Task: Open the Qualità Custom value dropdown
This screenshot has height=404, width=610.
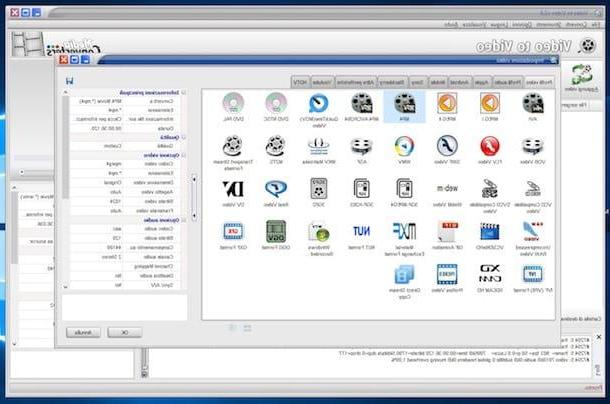Action: click(x=97, y=146)
